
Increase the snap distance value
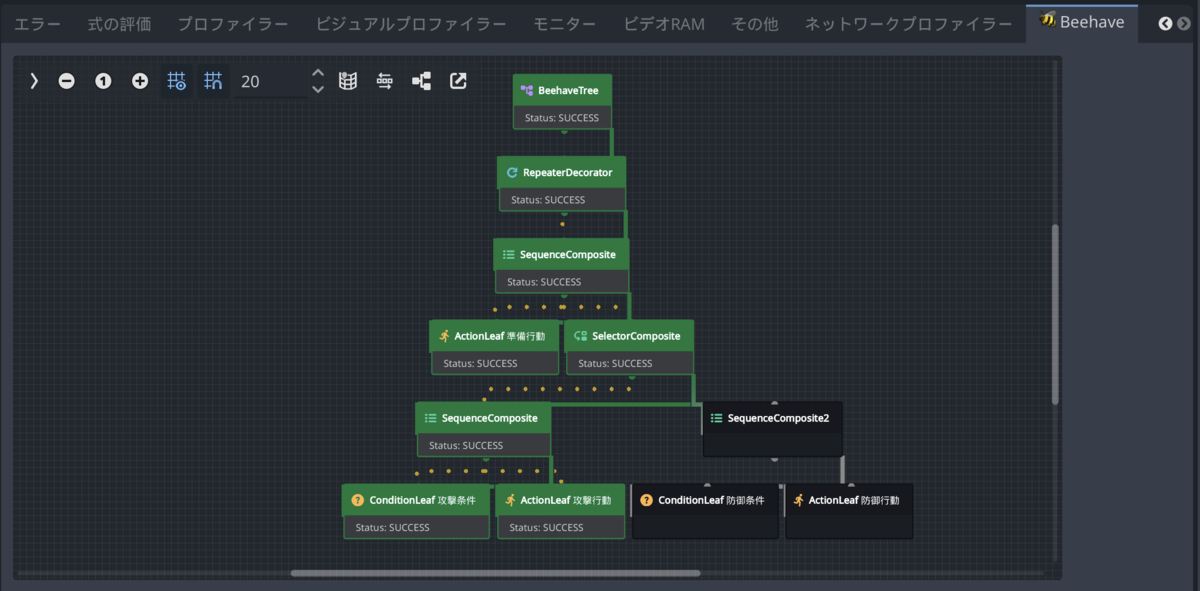(x=318, y=74)
